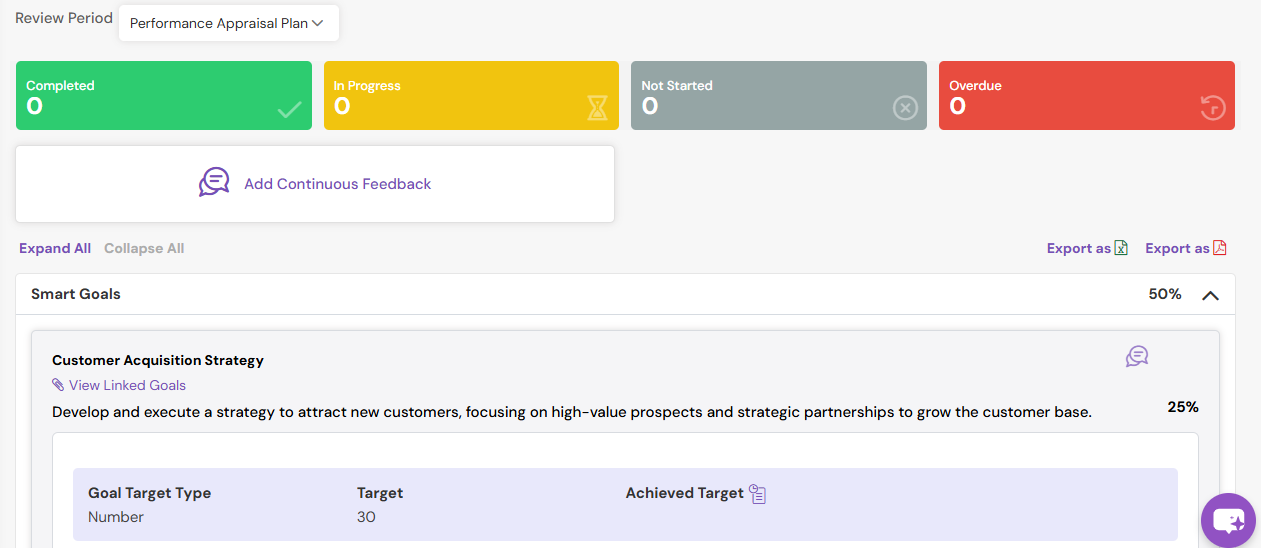The width and height of the screenshot is (1261, 548).
Task: Click the 25% goal weight value
Action: point(1183,407)
